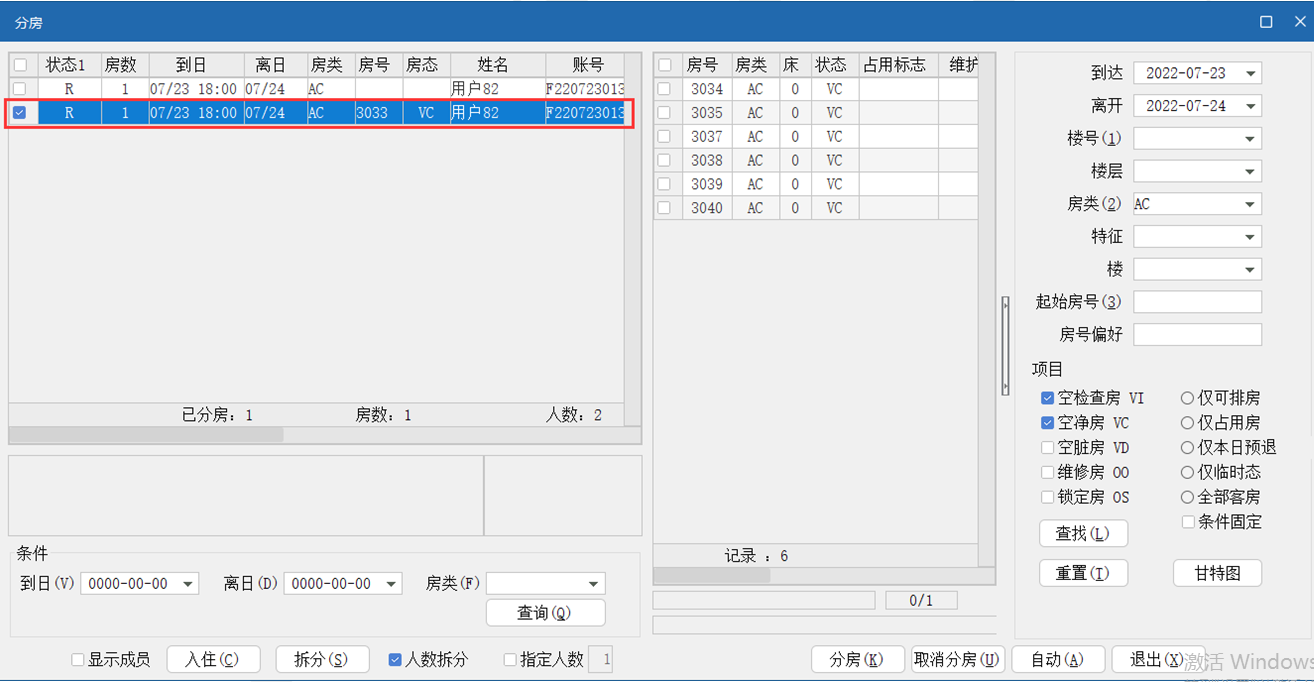Image resolution: width=1314 pixels, height=682 pixels.
Task: Focus 起始房号 input field
Action: (x=1197, y=302)
